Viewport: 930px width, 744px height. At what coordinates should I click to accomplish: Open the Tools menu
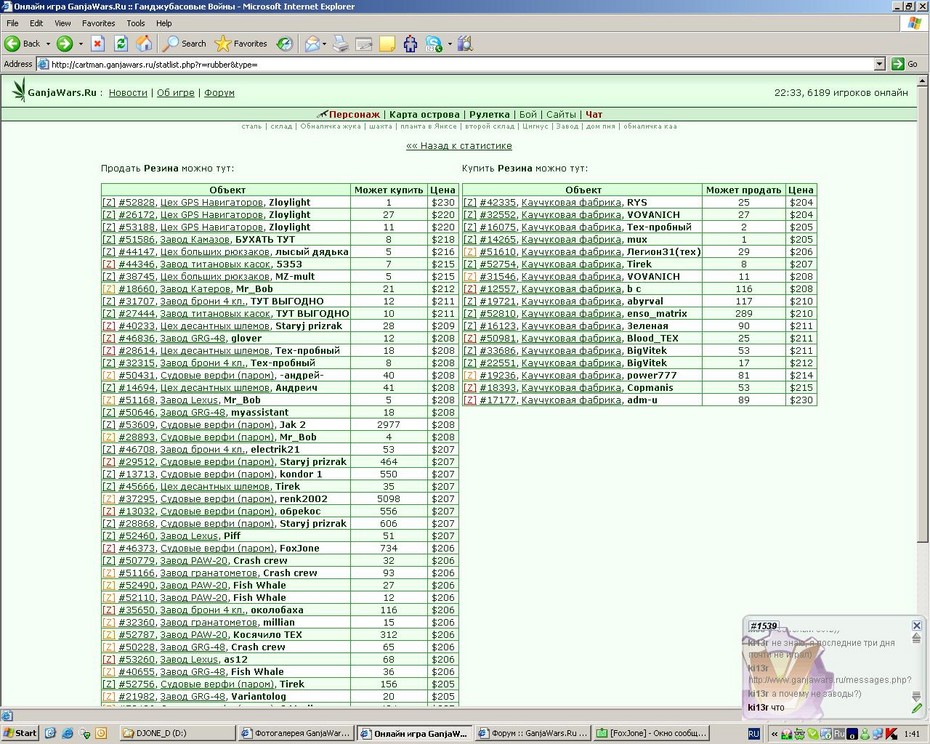135,23
